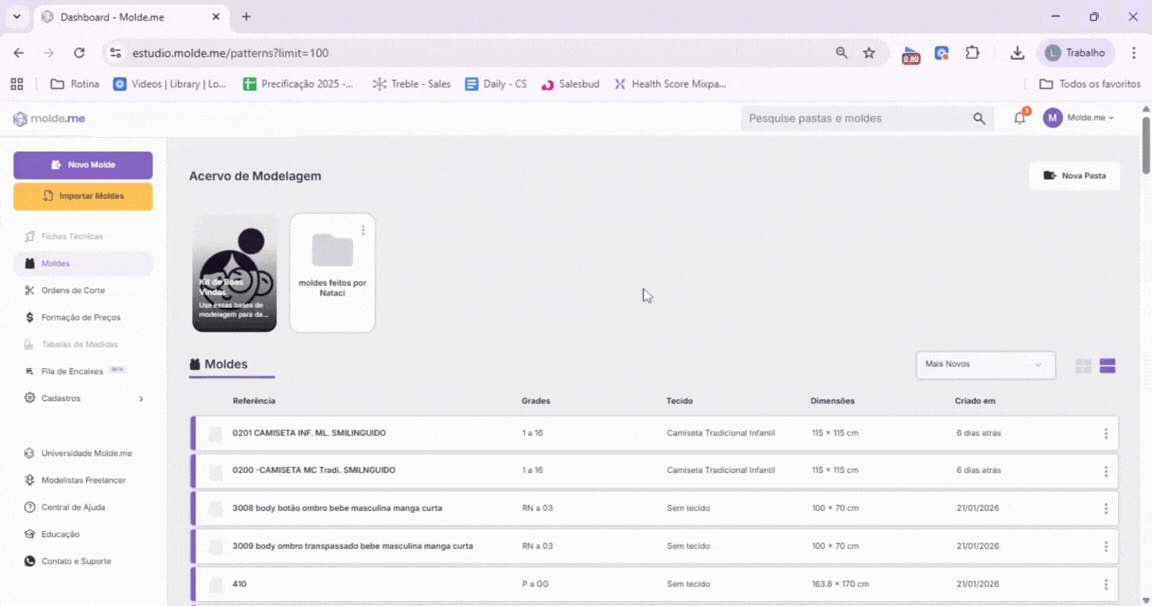Open Formação de Preços section
This screenshot has height=606, width=1152.
80,317
